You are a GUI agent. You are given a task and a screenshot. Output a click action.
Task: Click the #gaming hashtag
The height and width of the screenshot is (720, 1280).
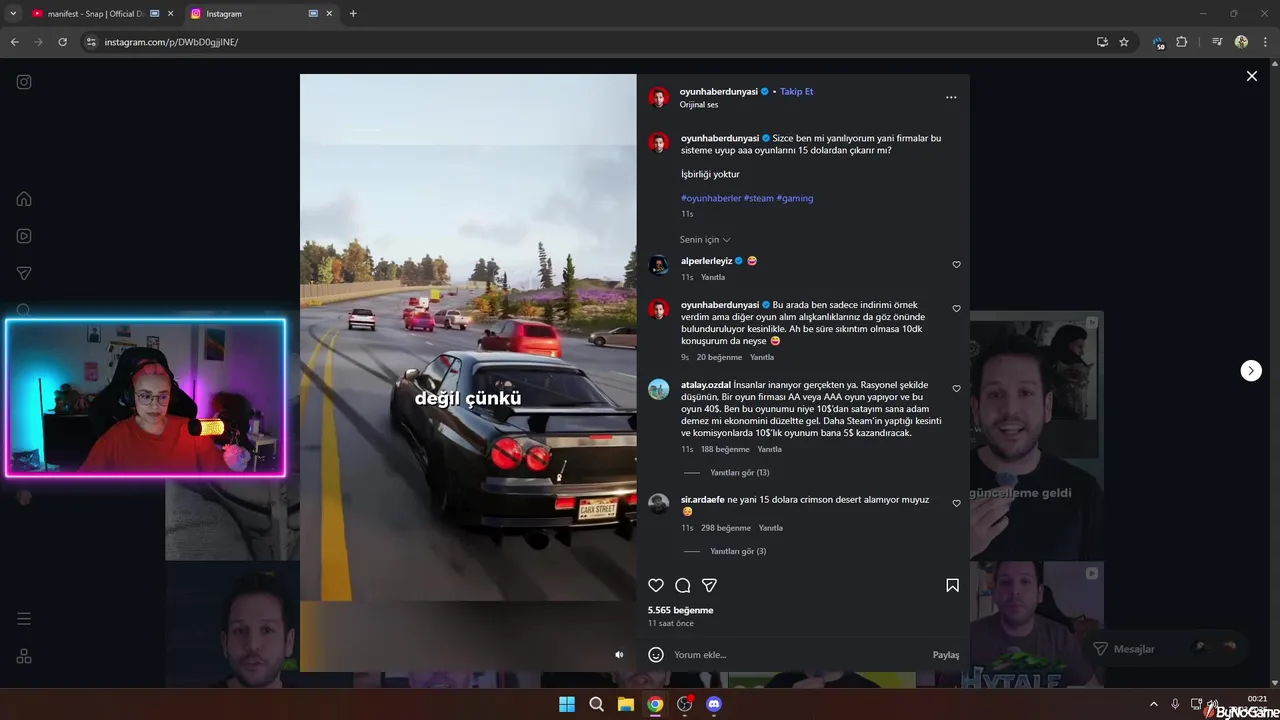click(795, 198)
